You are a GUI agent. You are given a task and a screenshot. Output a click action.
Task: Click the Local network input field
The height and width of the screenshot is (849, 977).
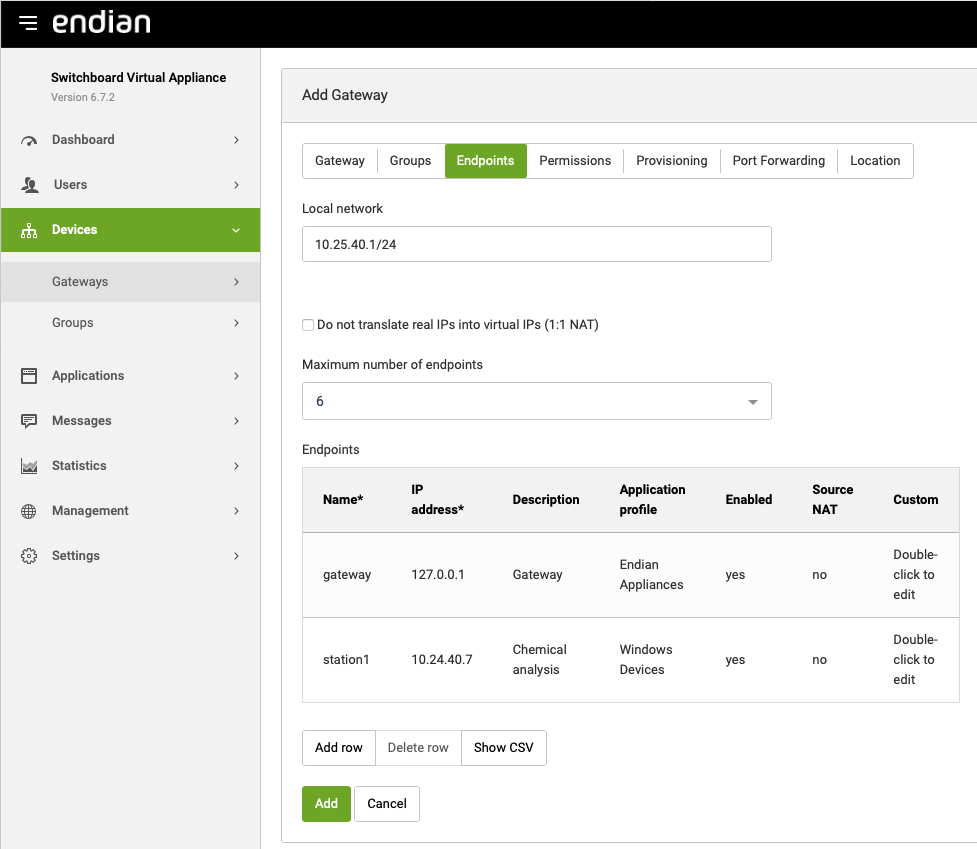pos(536,245)
